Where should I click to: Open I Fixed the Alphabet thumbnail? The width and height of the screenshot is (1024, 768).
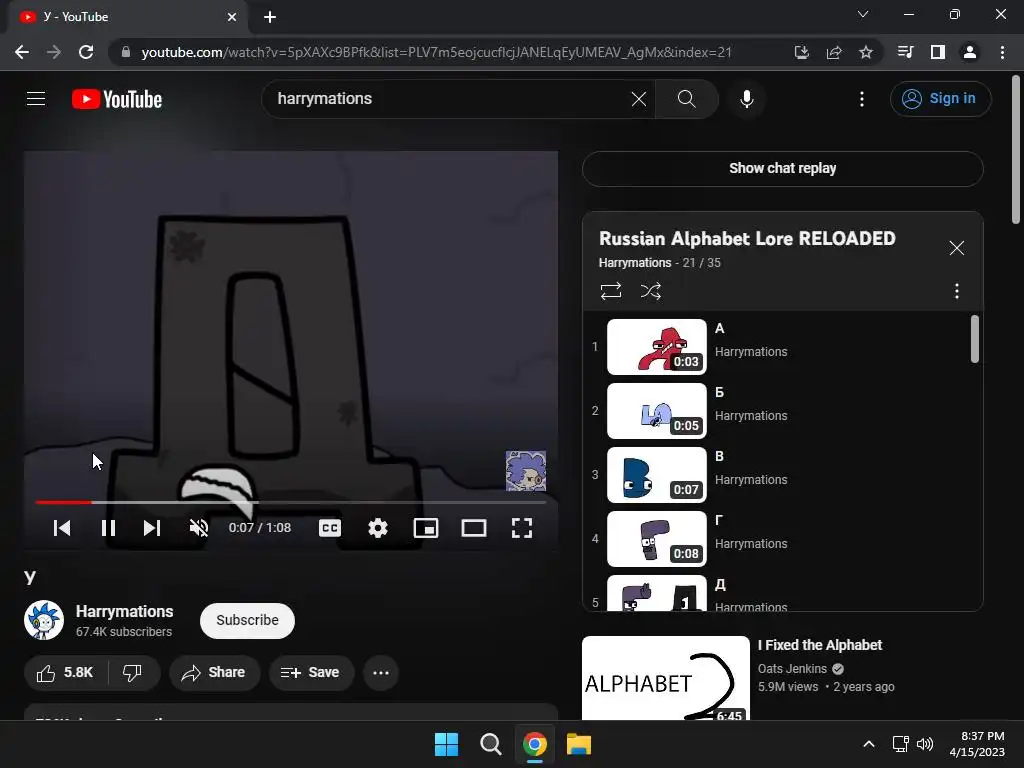pos(665,678)
